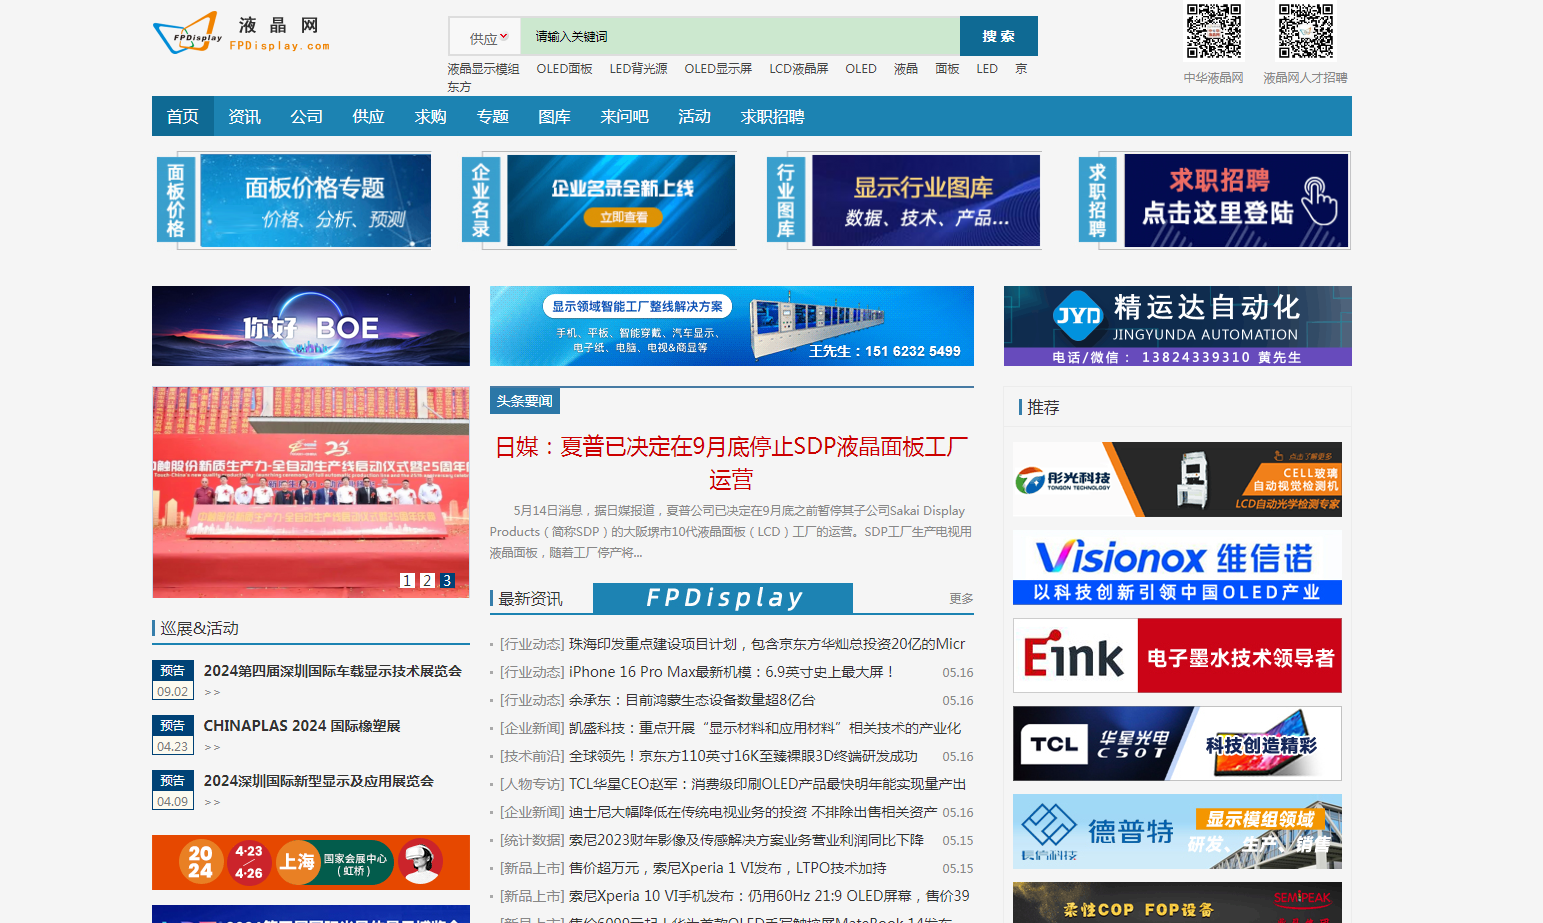
Task: Open the 资讯 navigation tab
Action: (244, 117)
